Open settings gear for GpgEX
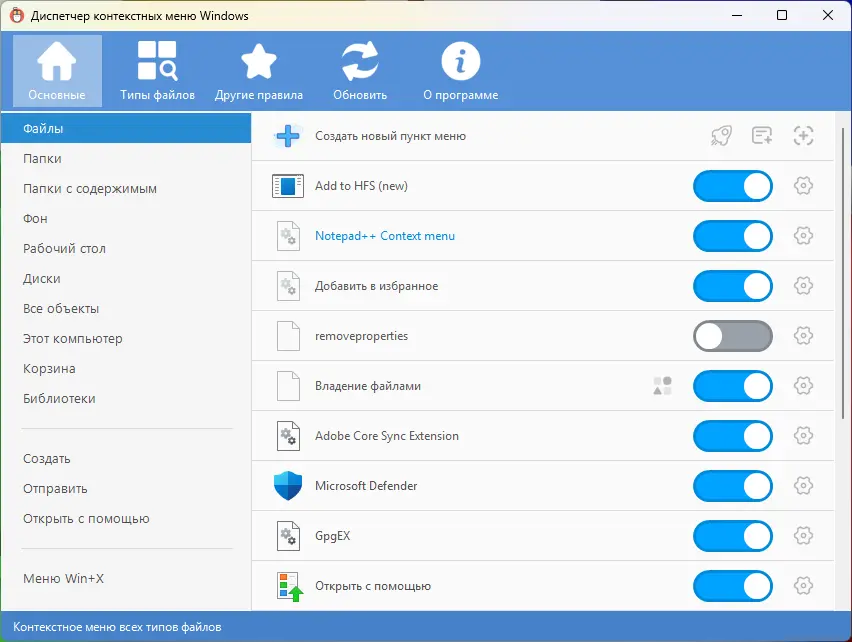This screenshot has height=642, width=852. (803, 536)
